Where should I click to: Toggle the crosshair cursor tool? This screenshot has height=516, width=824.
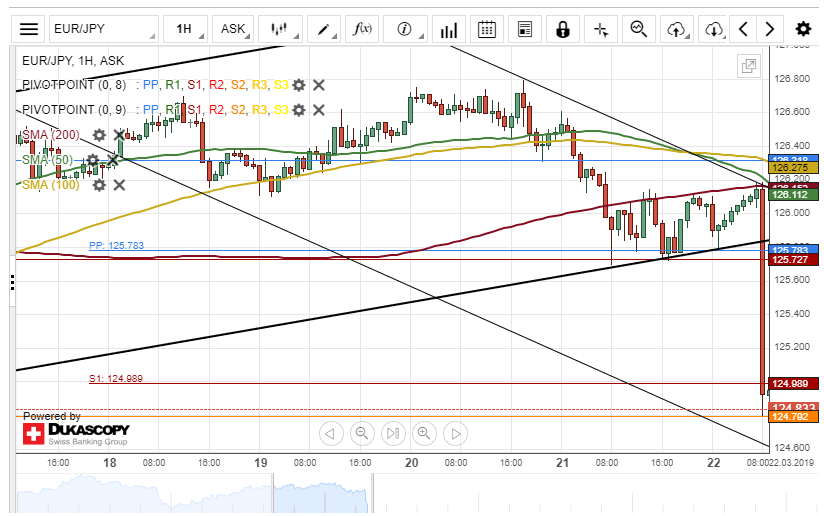click(601, 29)
